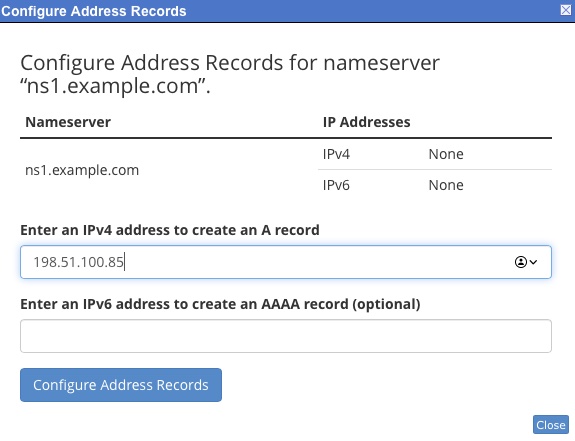Image resolution: width=575 pixels, height=441 pixels.
Task: Select the Nameserver column header
Action: 68,122
